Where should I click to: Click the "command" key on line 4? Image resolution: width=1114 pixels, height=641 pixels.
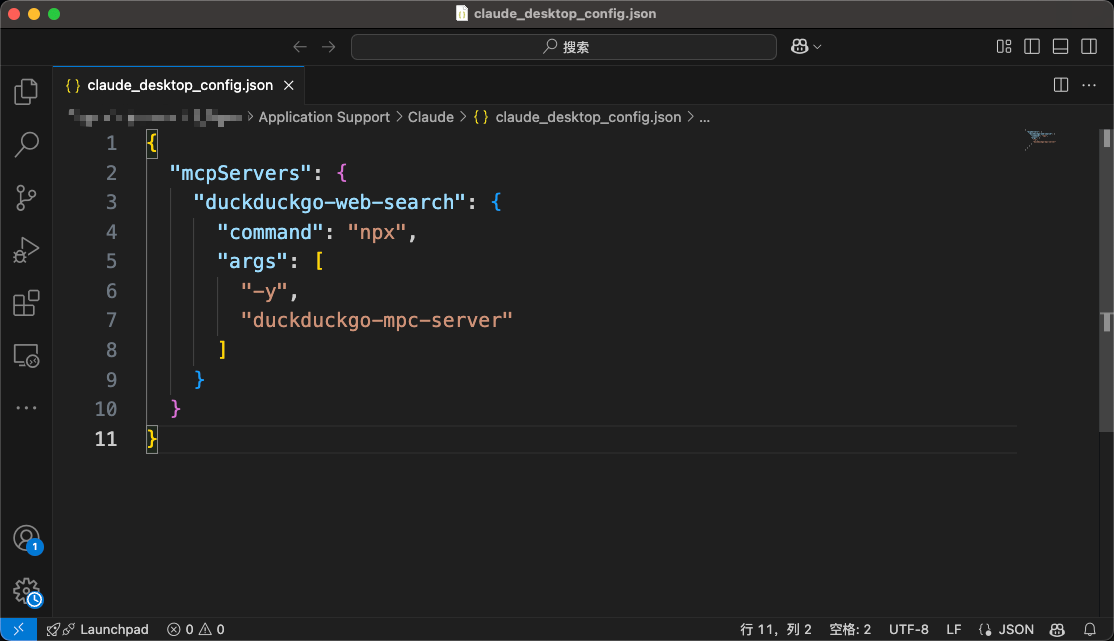coord(271,232)
